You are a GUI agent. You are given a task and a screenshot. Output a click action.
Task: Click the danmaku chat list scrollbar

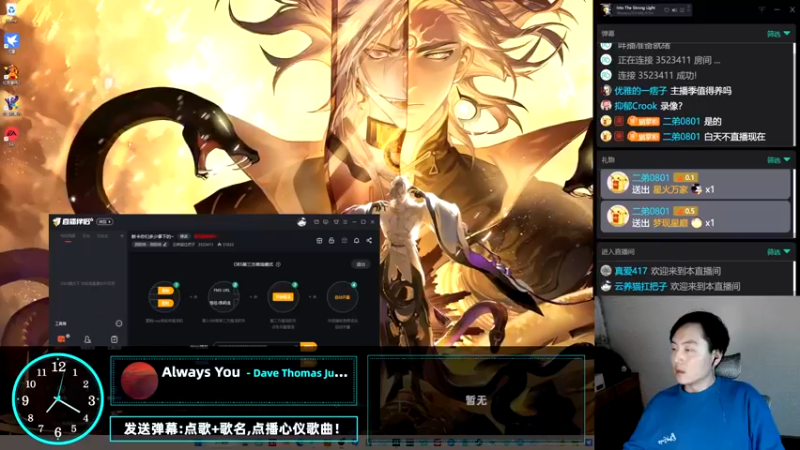click(x=794, y=94)
